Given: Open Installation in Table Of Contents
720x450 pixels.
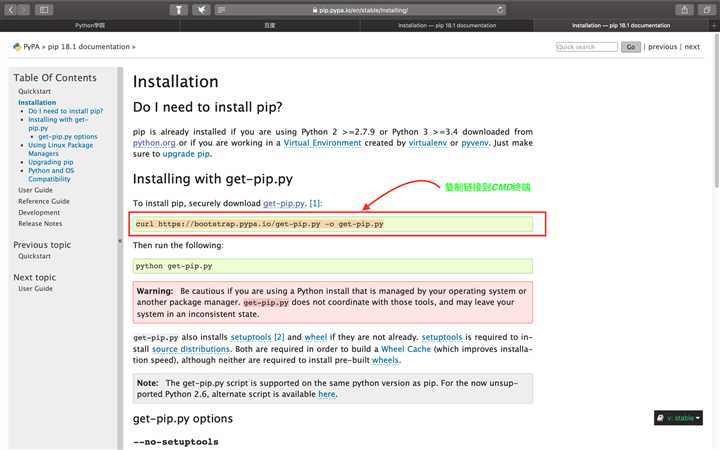Looking at the screenshot, I should tap(37, 102).
